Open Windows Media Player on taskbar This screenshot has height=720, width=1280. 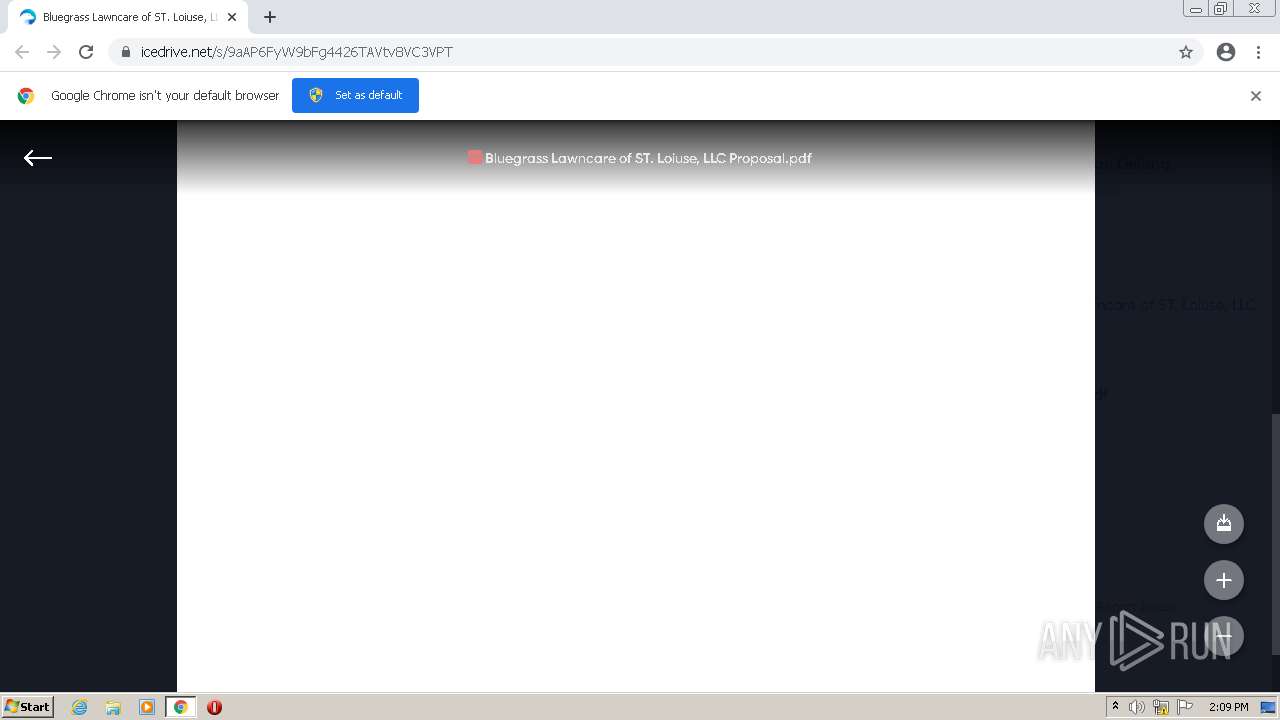147,707
